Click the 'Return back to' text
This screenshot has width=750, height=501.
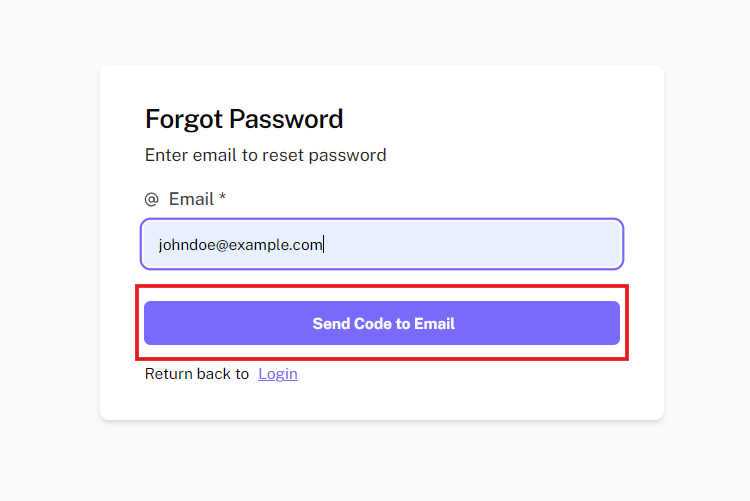pyautogui.click(x=197, y=374)
